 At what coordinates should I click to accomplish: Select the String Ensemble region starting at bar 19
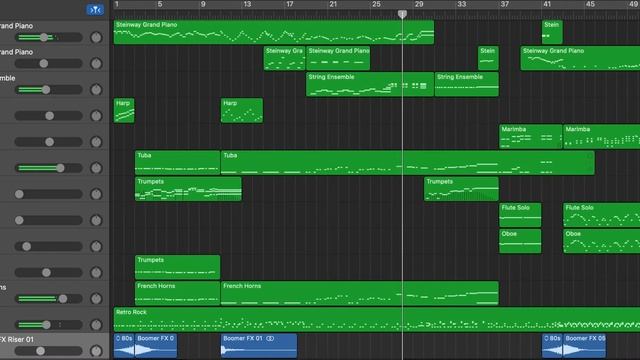tap(370, 84)
